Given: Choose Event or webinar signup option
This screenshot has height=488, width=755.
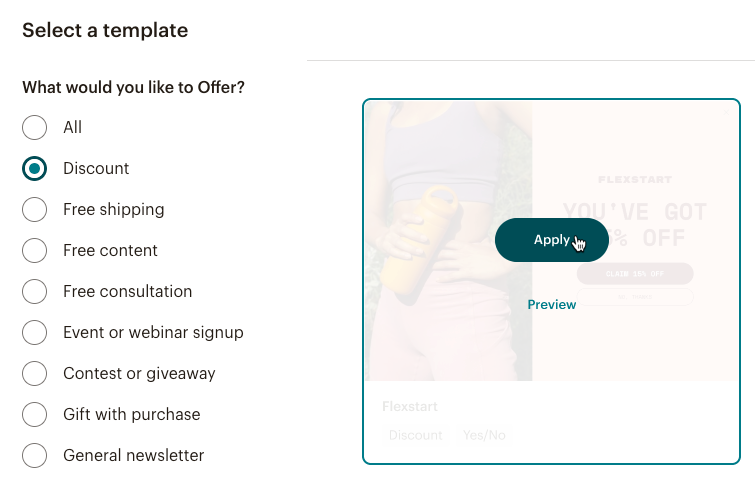Looking at the screenshot, I should tap(35, 332).
